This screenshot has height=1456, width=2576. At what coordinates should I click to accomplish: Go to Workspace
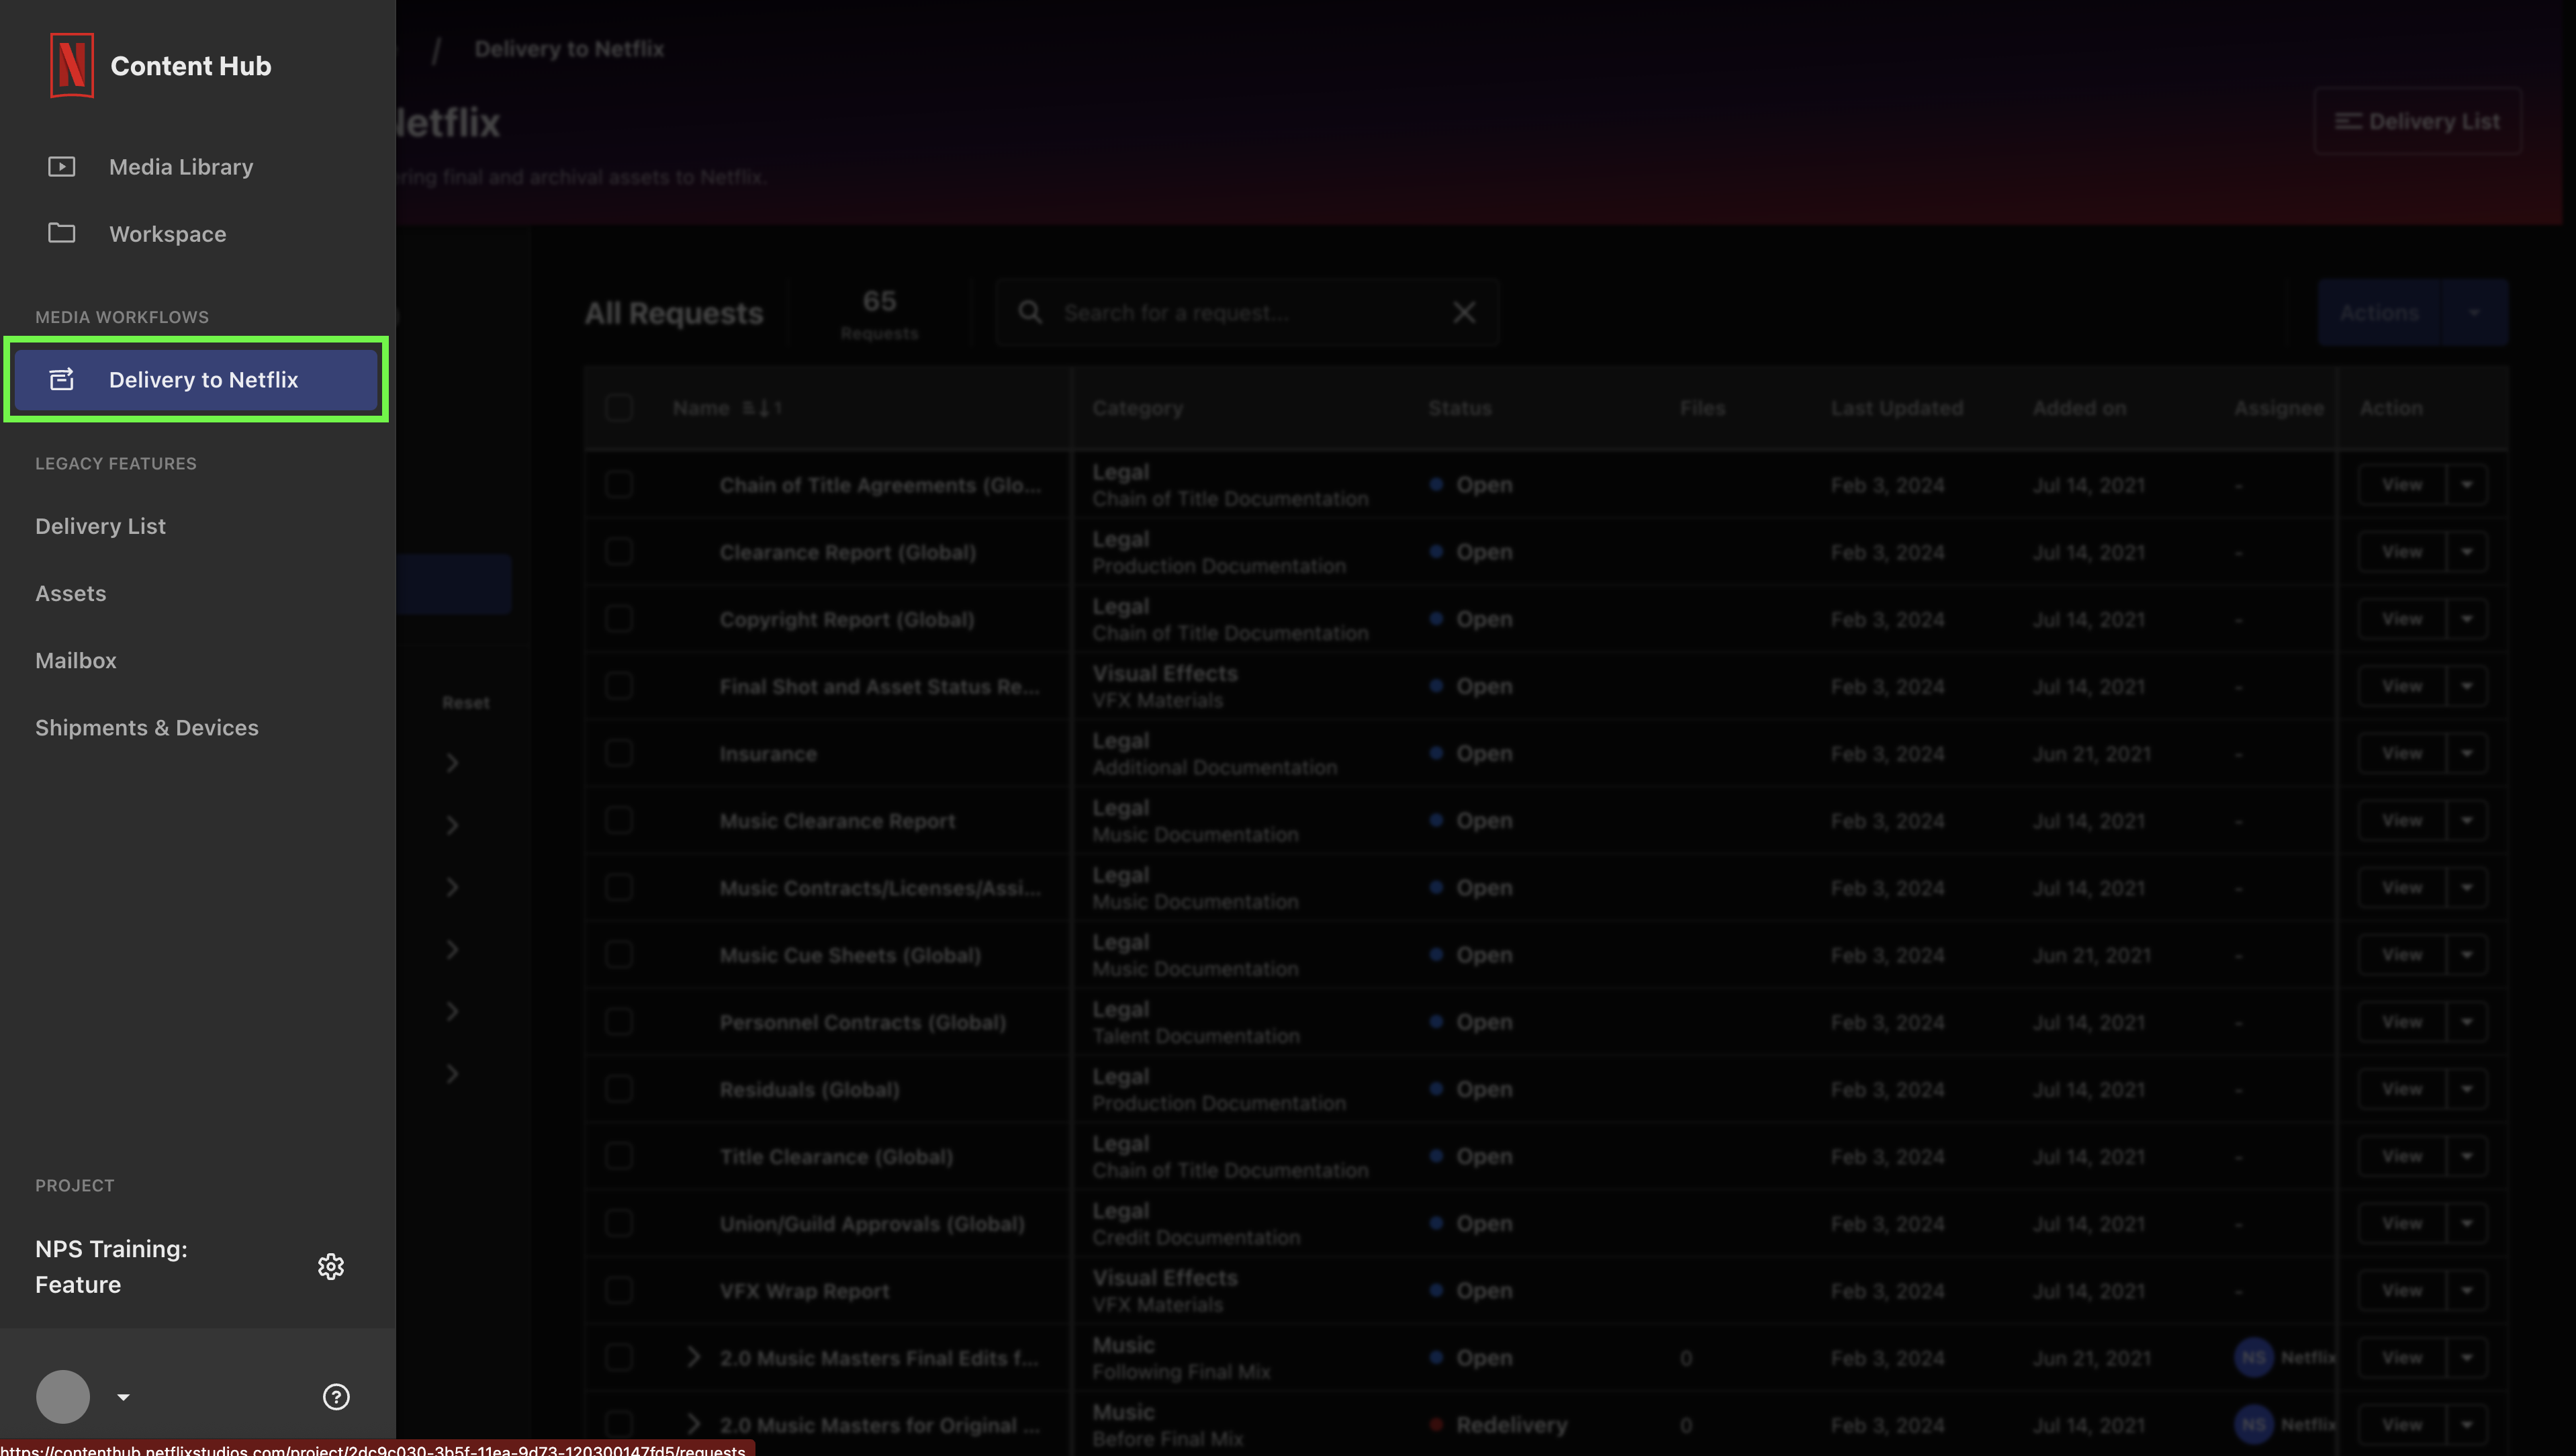[x=168, y=234]
